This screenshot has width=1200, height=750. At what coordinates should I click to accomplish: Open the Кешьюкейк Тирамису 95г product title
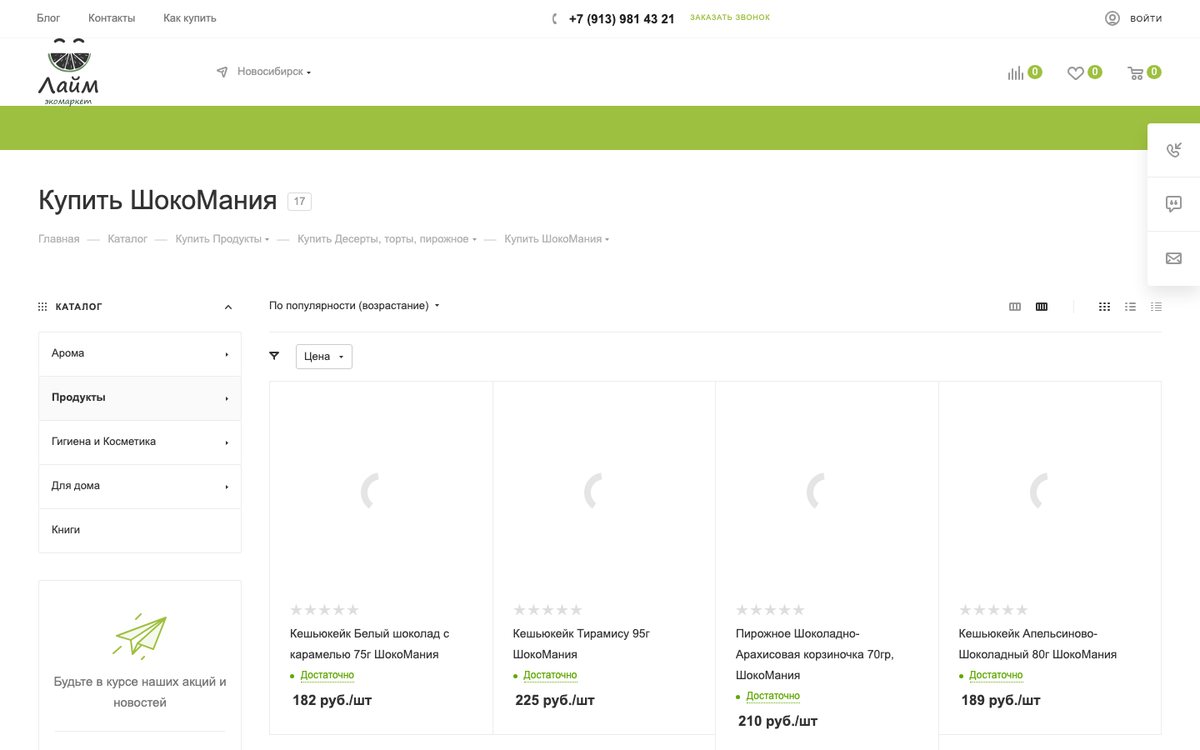(x=581, y=644)
